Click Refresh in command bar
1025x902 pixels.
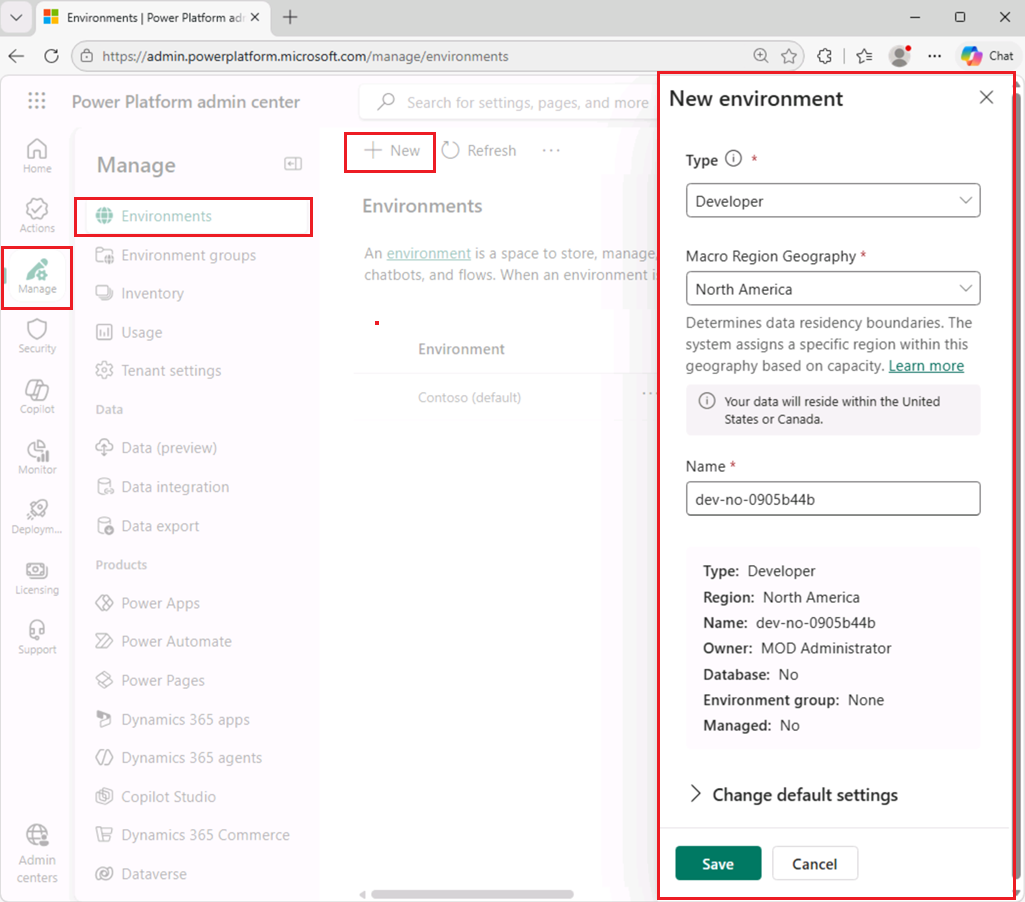[479, 151]
